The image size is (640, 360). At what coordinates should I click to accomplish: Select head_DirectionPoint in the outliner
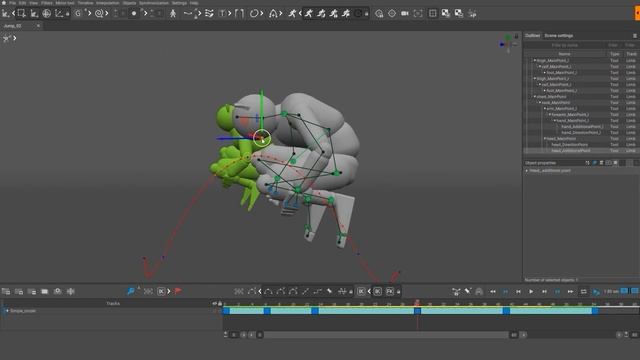click(x=570, y=144)
